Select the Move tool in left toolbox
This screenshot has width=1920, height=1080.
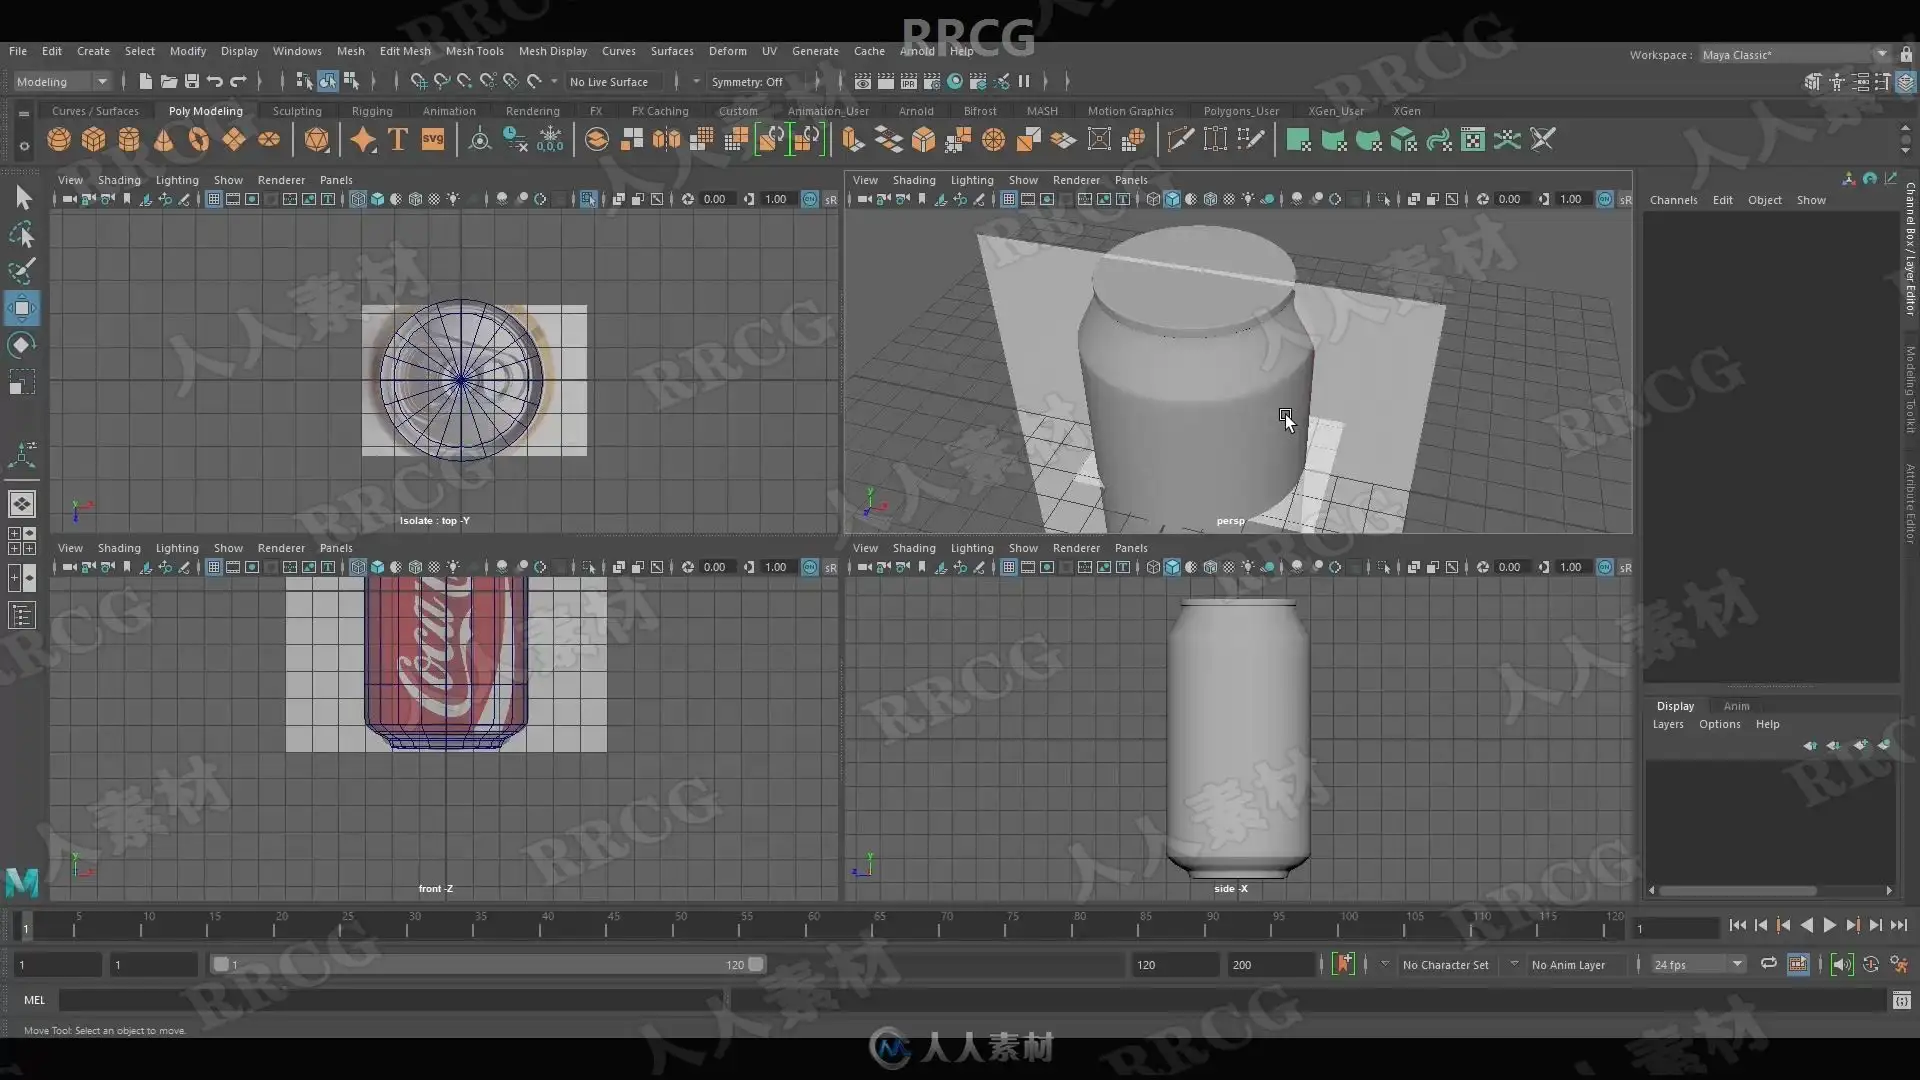[x=22, y=307]
